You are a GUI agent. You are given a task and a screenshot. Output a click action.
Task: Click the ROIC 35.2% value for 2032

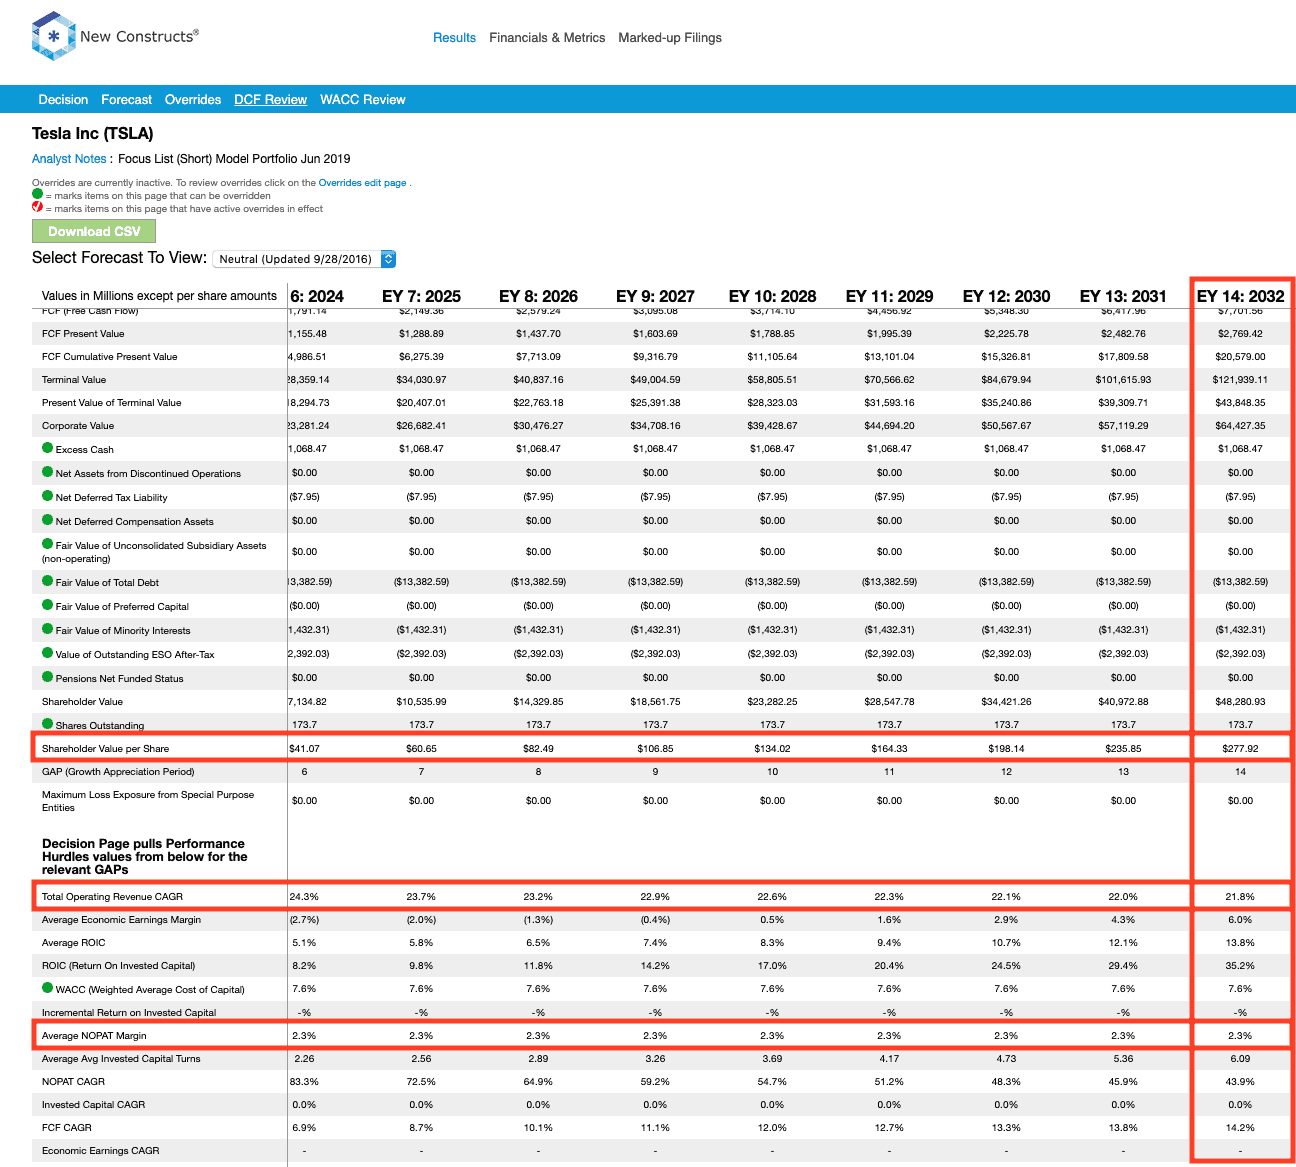pyautogui.click(x=1240, y=965)
